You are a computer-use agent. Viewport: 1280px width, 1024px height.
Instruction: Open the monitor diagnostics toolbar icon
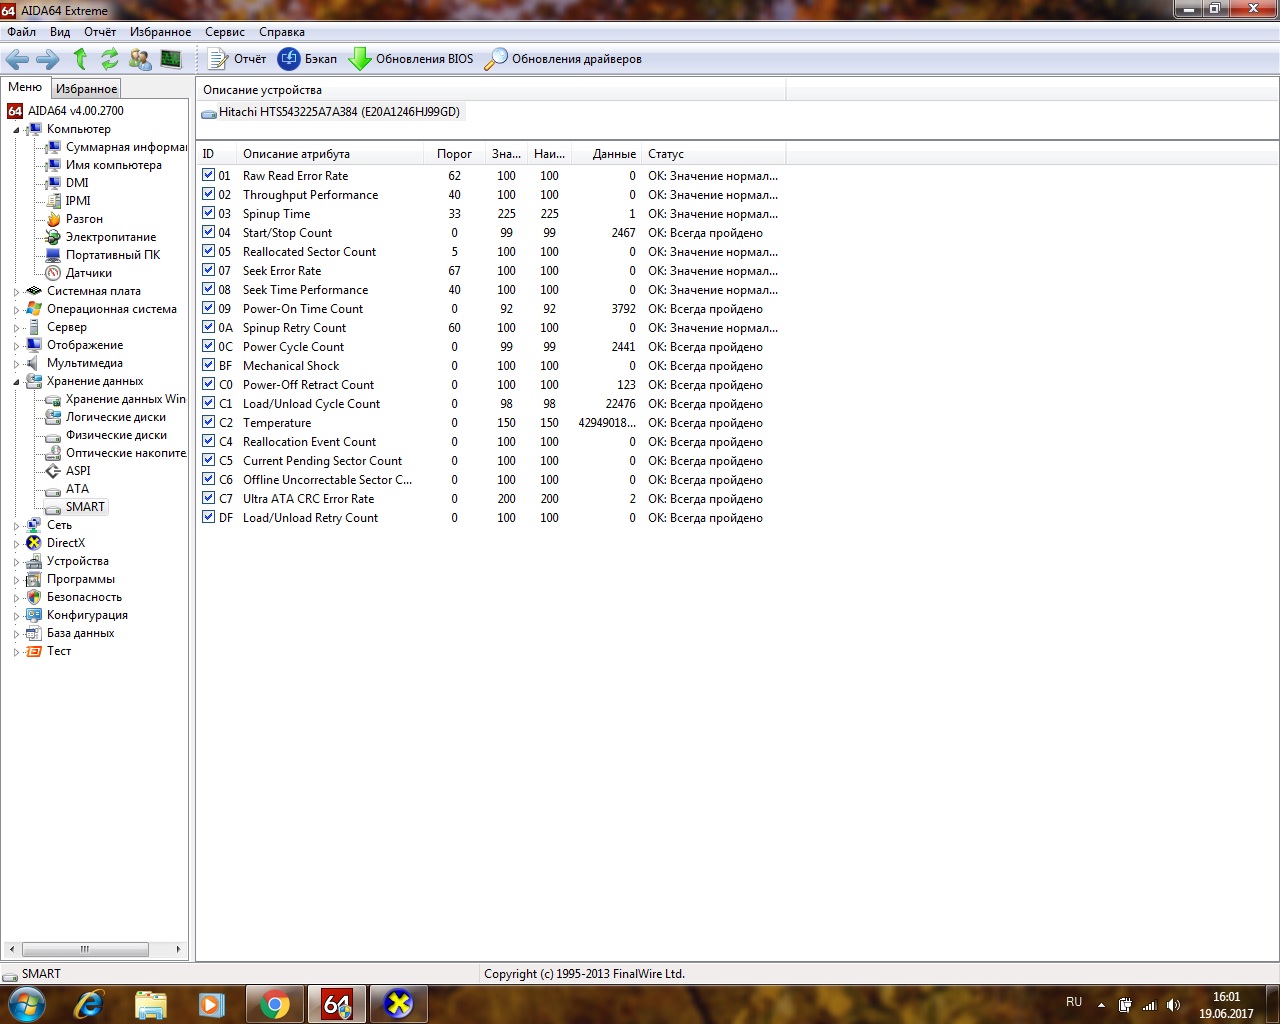pyautogui.click(x=171, y=59)
